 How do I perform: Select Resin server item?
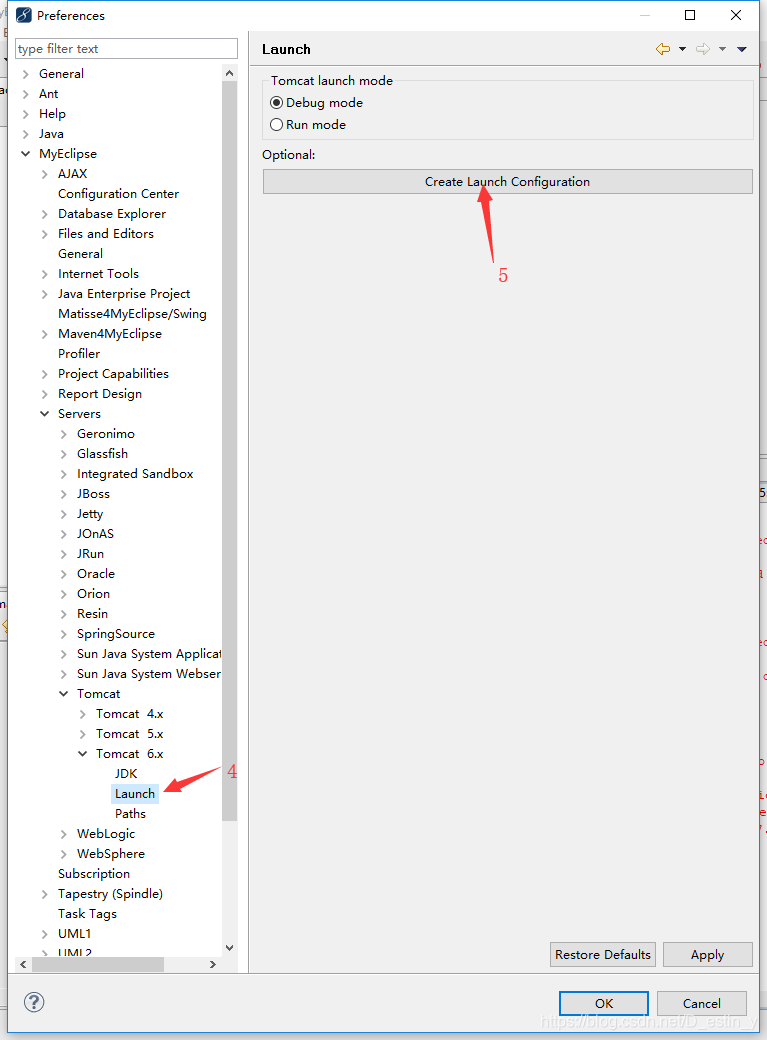pos(92,614)
